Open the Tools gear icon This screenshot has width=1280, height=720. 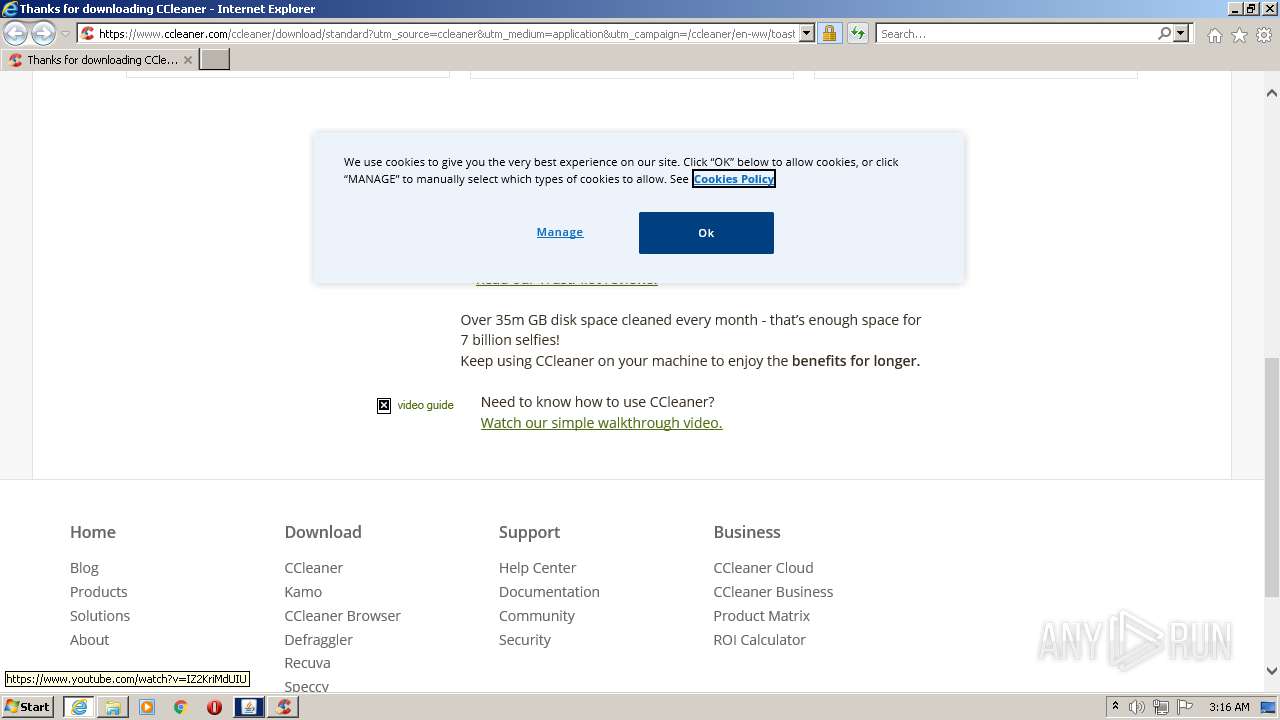pyautogui.click(x=1264, y=35)
